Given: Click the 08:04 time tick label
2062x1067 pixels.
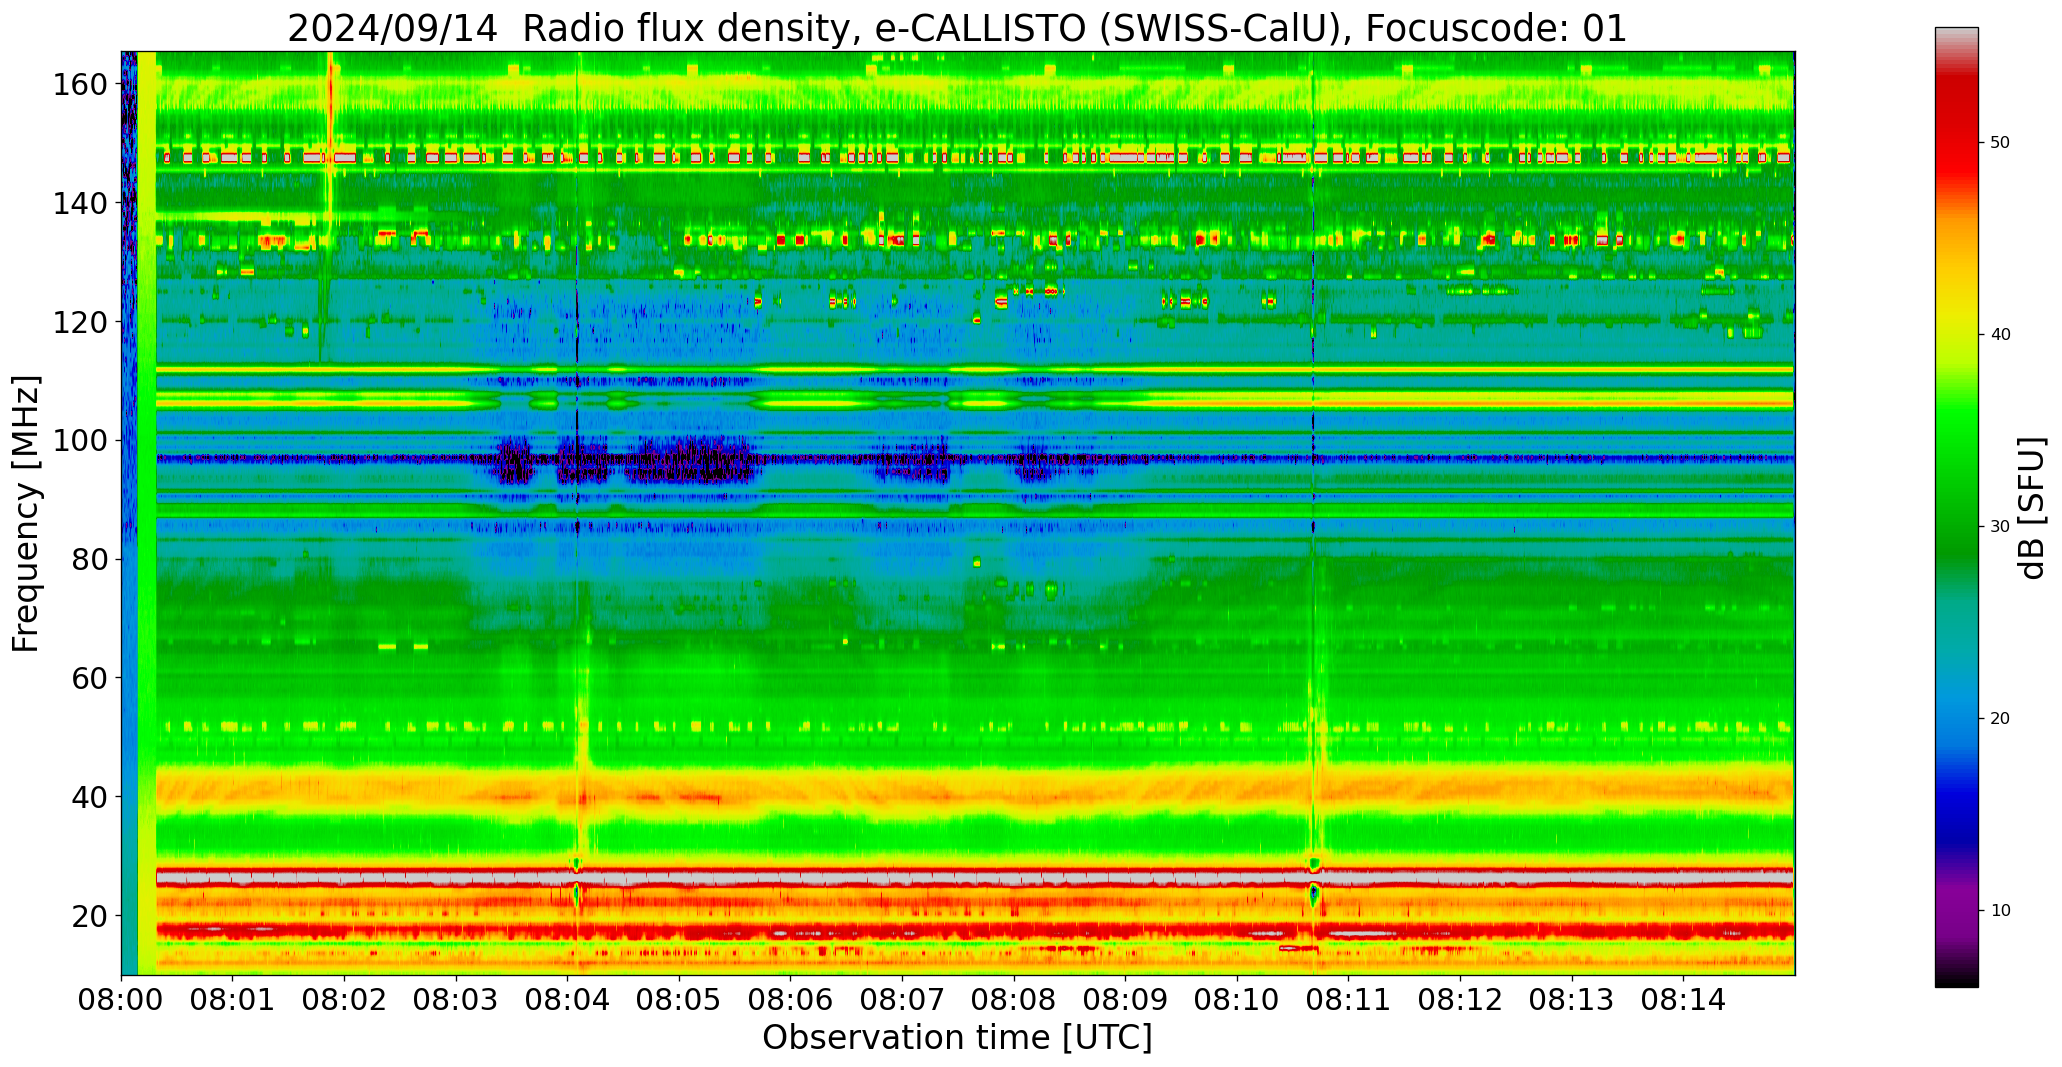Looking at the screenshot, I should [x=568, y=1000].
